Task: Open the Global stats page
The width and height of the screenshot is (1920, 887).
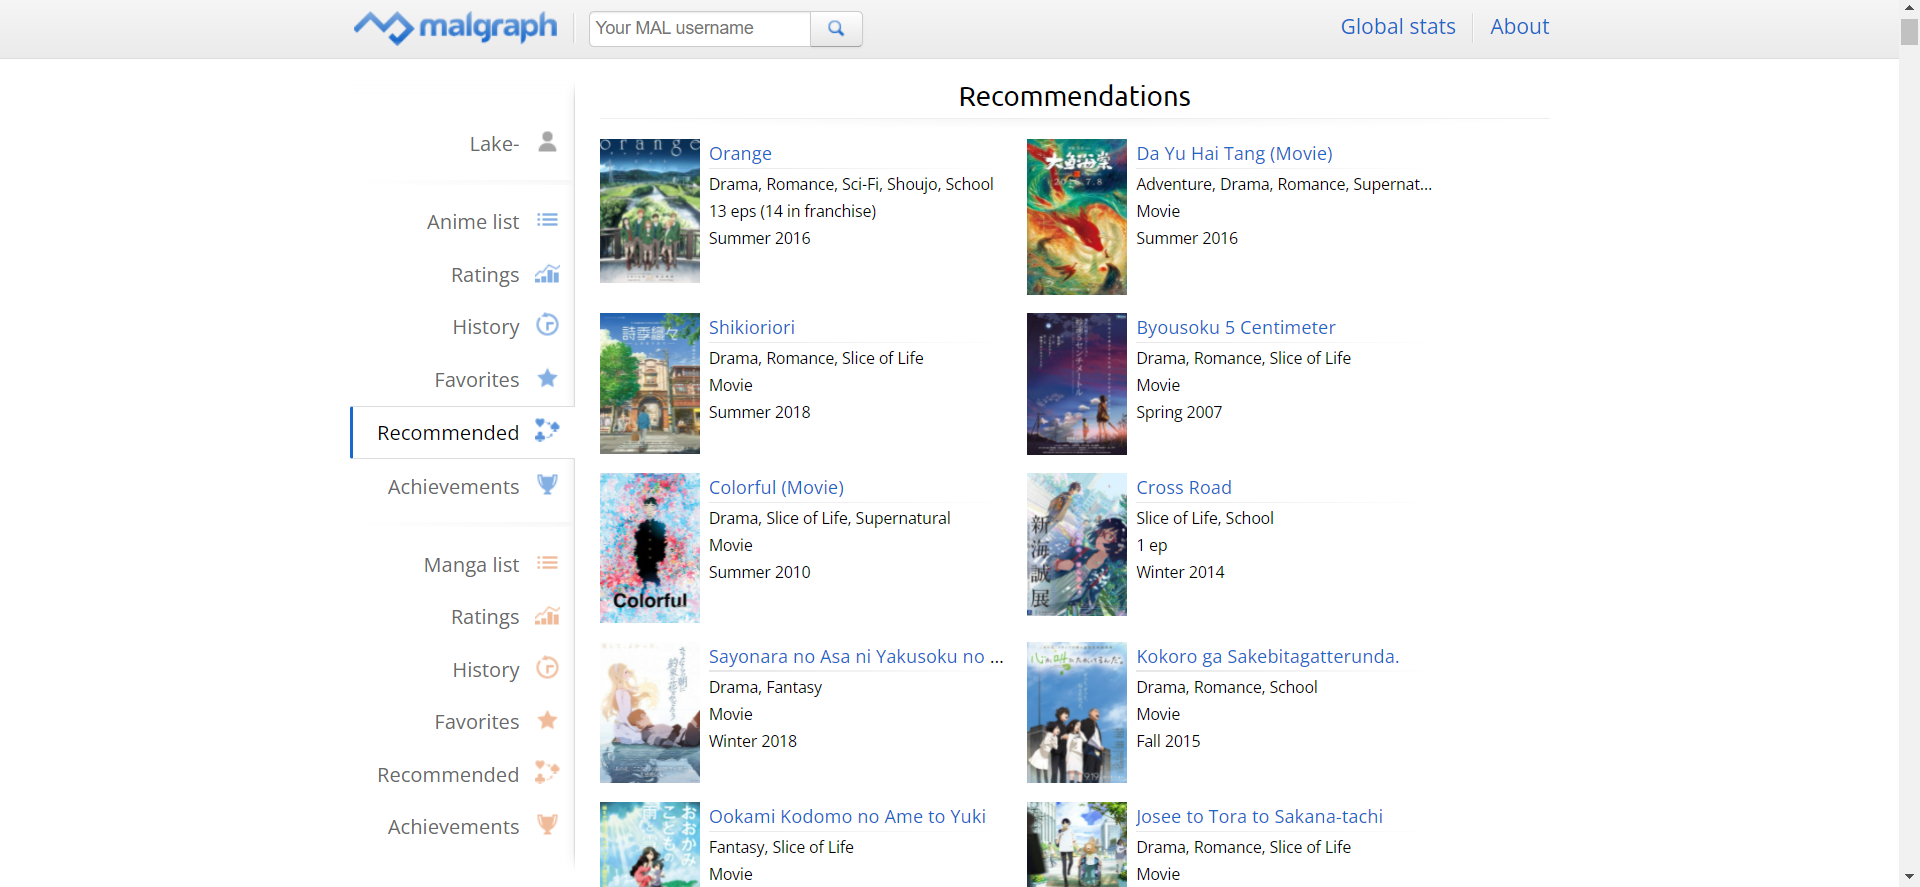Action: (1398, 27)
